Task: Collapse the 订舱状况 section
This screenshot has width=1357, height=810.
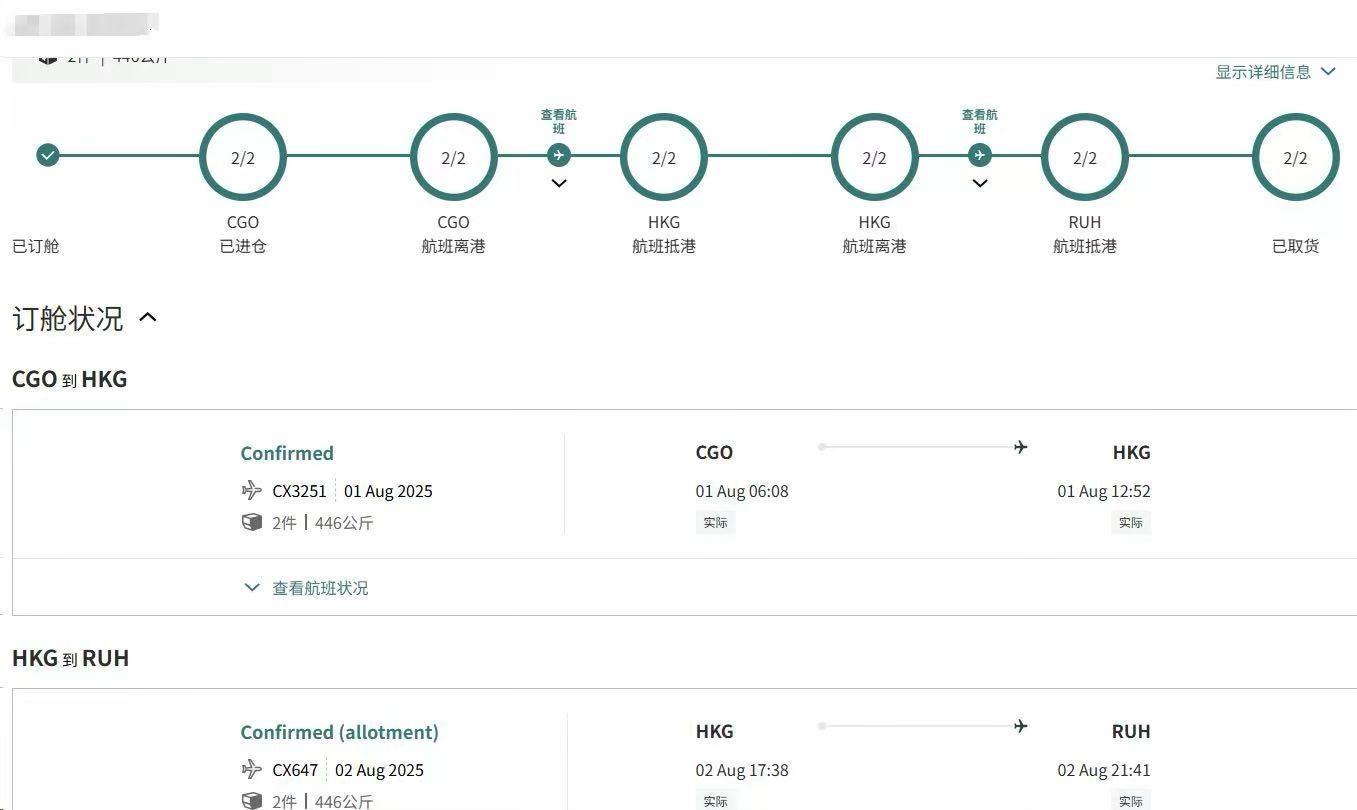Action: (x=148, y=318)
